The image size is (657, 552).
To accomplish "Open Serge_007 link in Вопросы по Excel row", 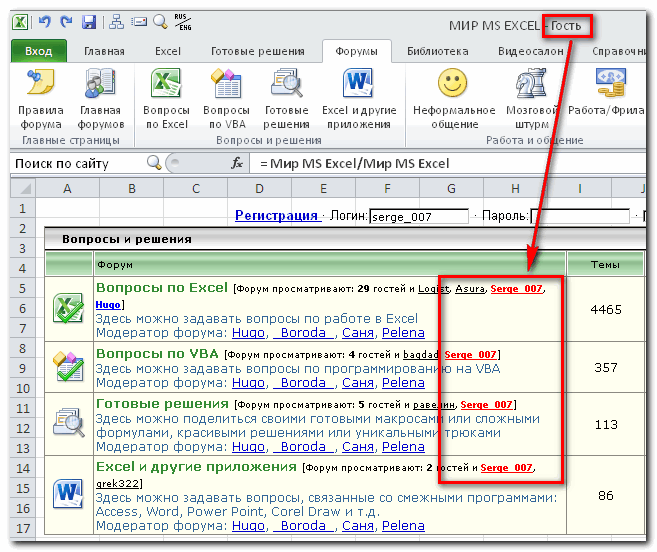I will tap(517, 289).
